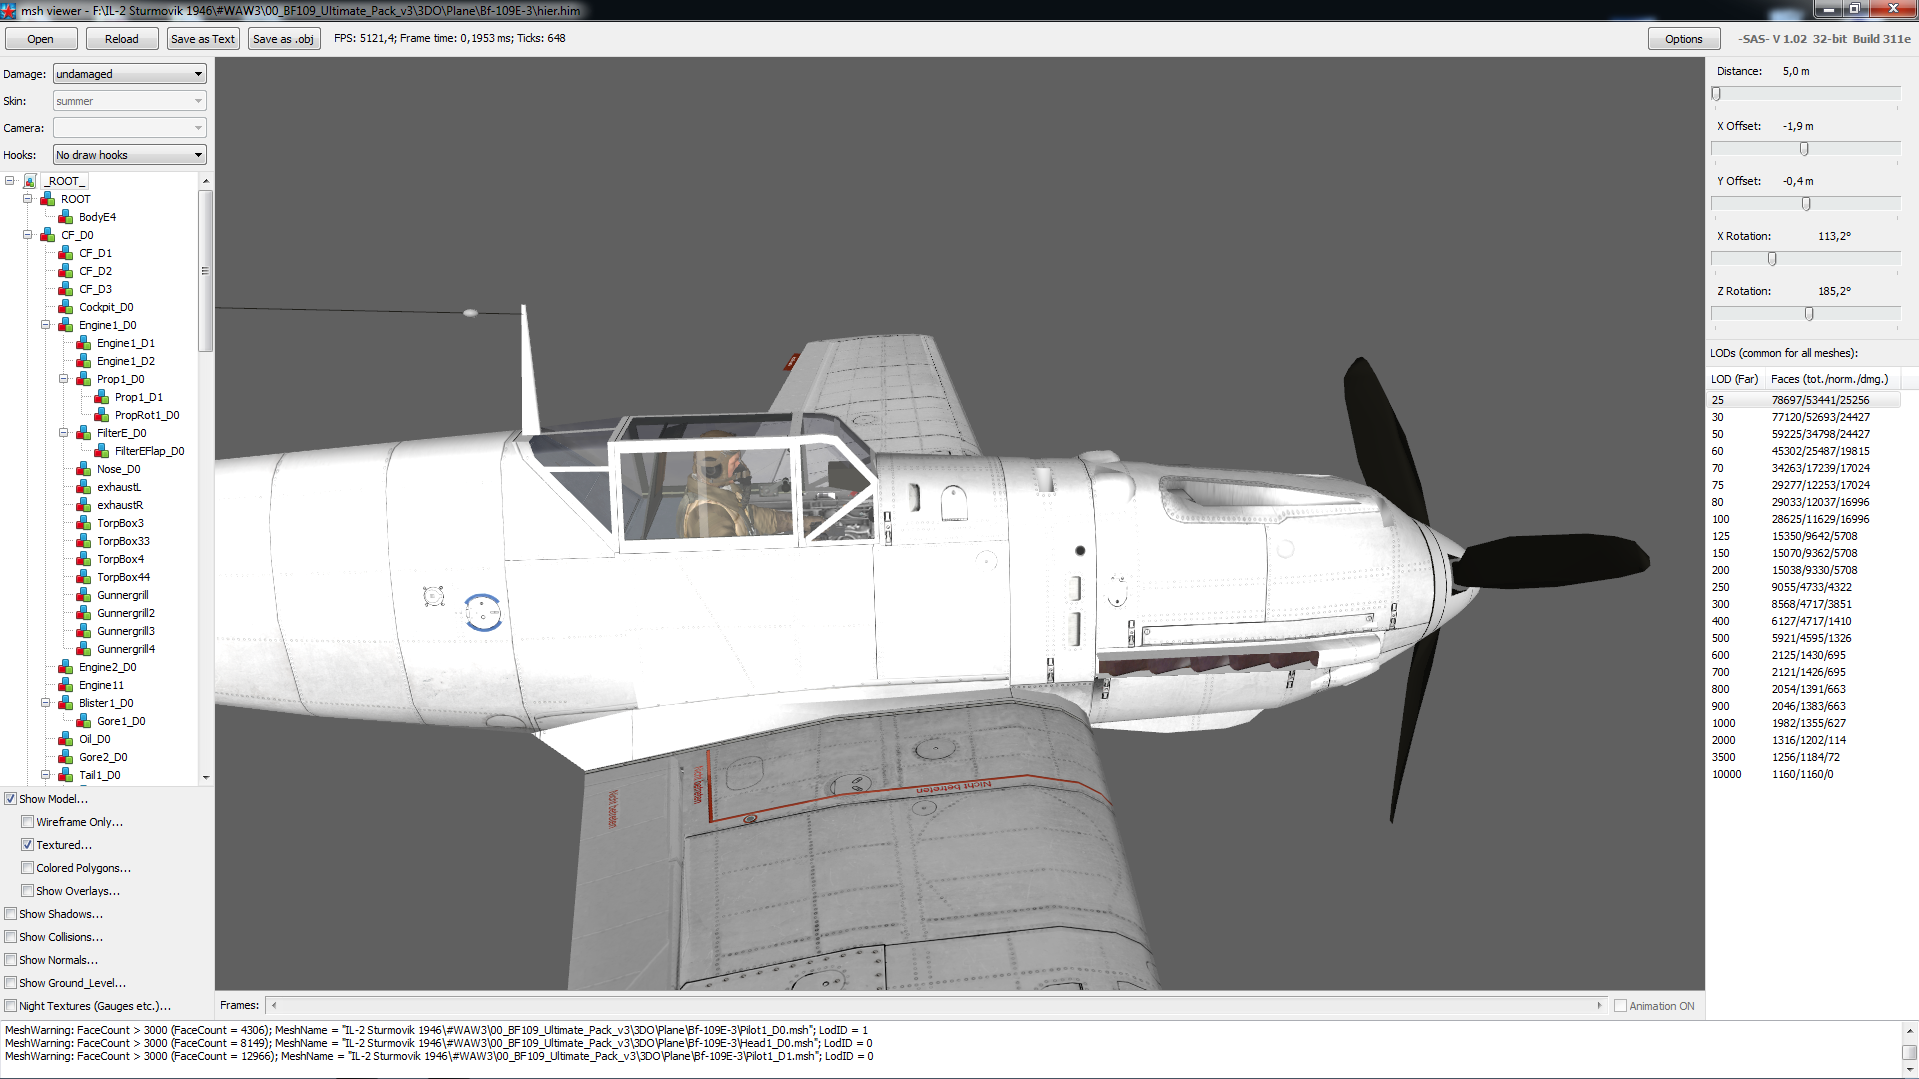Click the exhaustR mesh icon
The height and width of the screenshot is (1079, 1919).
tap(83, 505)
